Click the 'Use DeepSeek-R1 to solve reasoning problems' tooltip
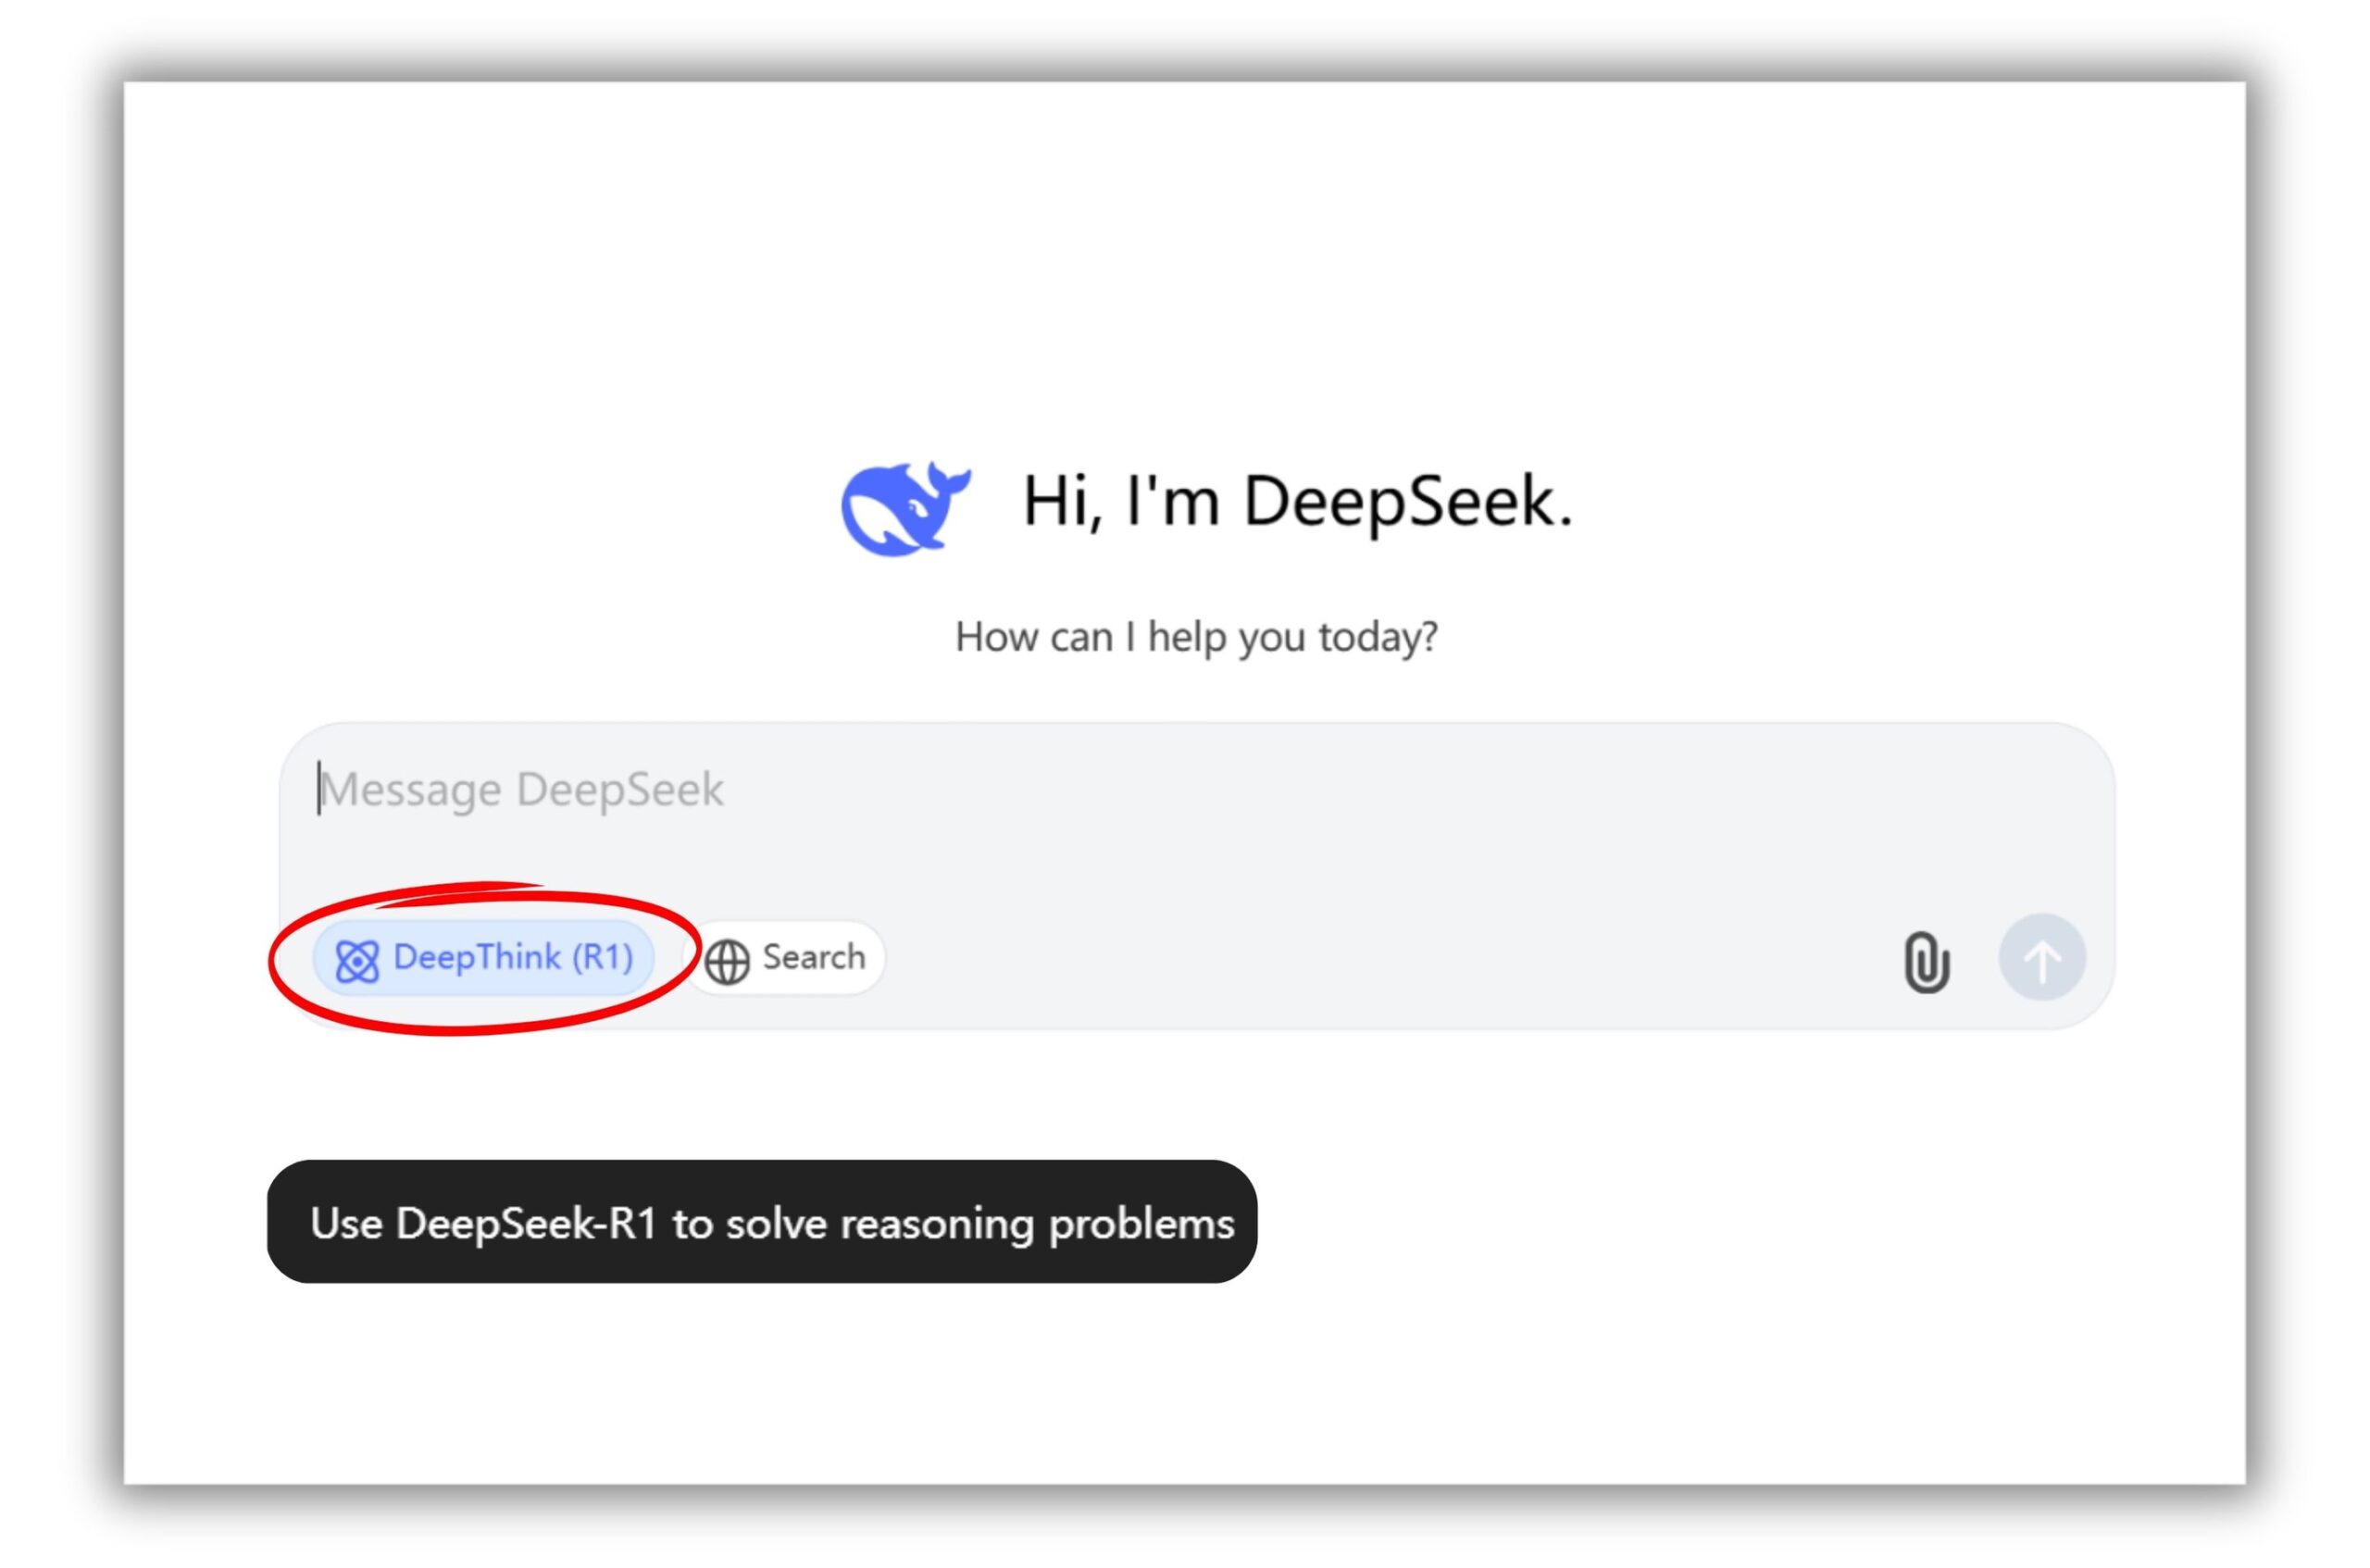Screen dimensions: 2370x1568 (761, 1221)
